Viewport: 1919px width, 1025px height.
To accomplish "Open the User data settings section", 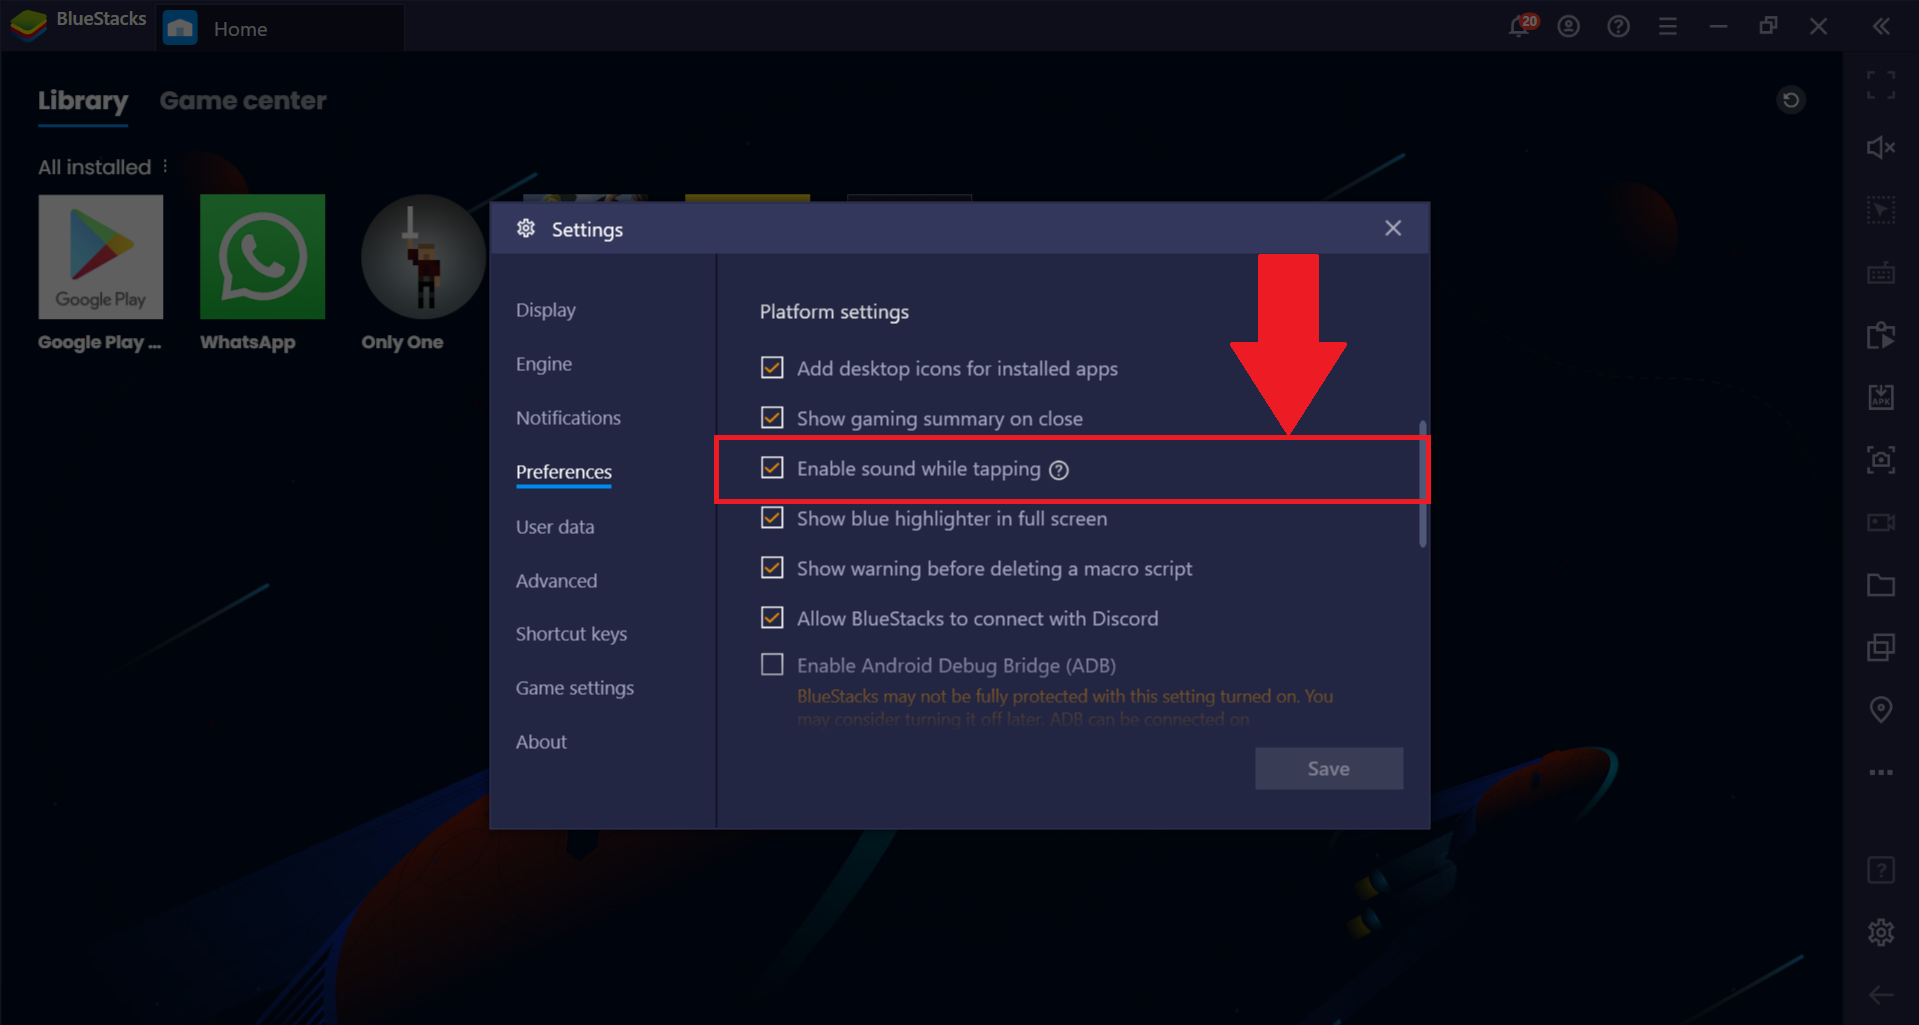I will (x=555, y=527).
